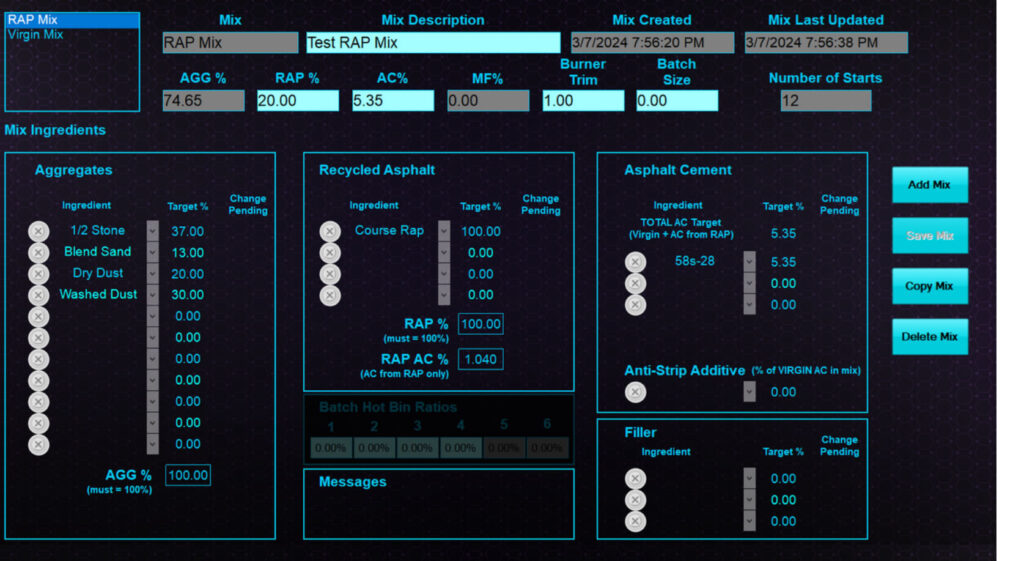Click Course Rap target value 100.00
Screen dimensions: 1024x561
[x=481, y=231]
